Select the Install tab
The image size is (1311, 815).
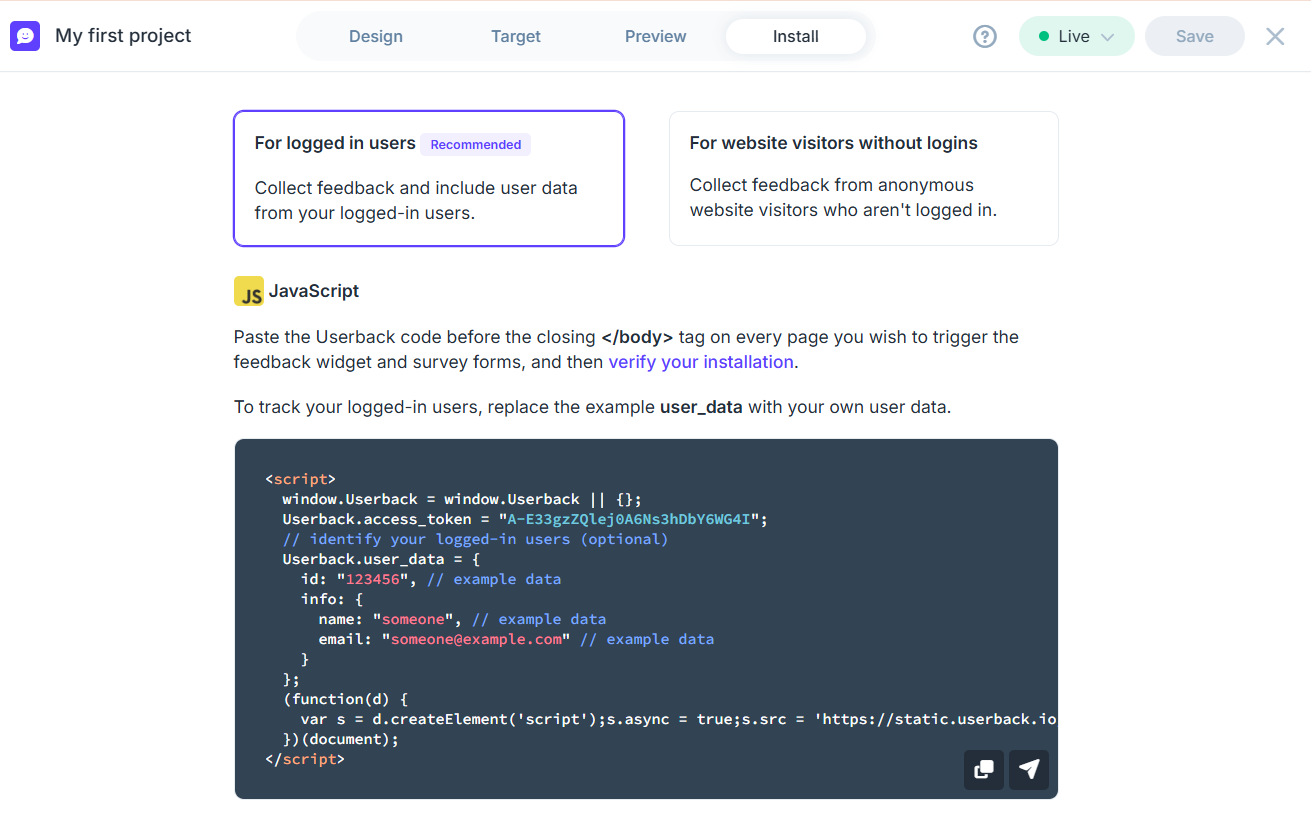point(796,36)
